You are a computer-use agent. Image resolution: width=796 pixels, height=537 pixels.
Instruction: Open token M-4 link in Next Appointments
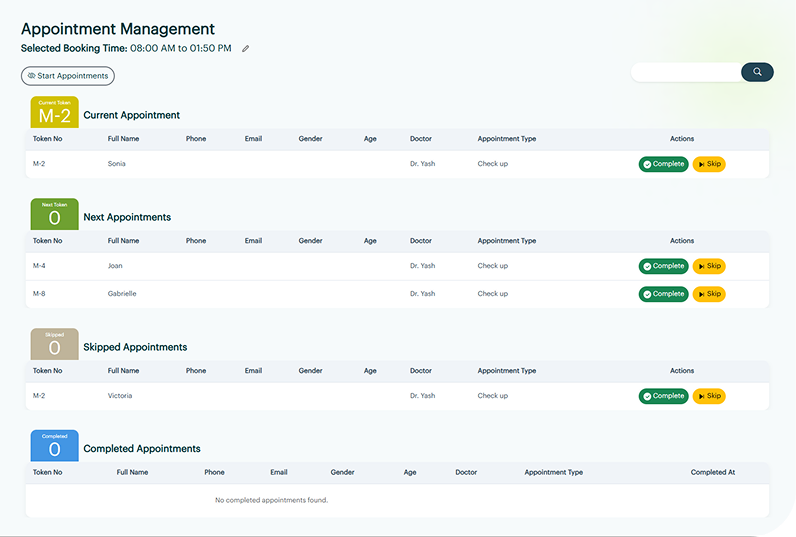[39, 266]
